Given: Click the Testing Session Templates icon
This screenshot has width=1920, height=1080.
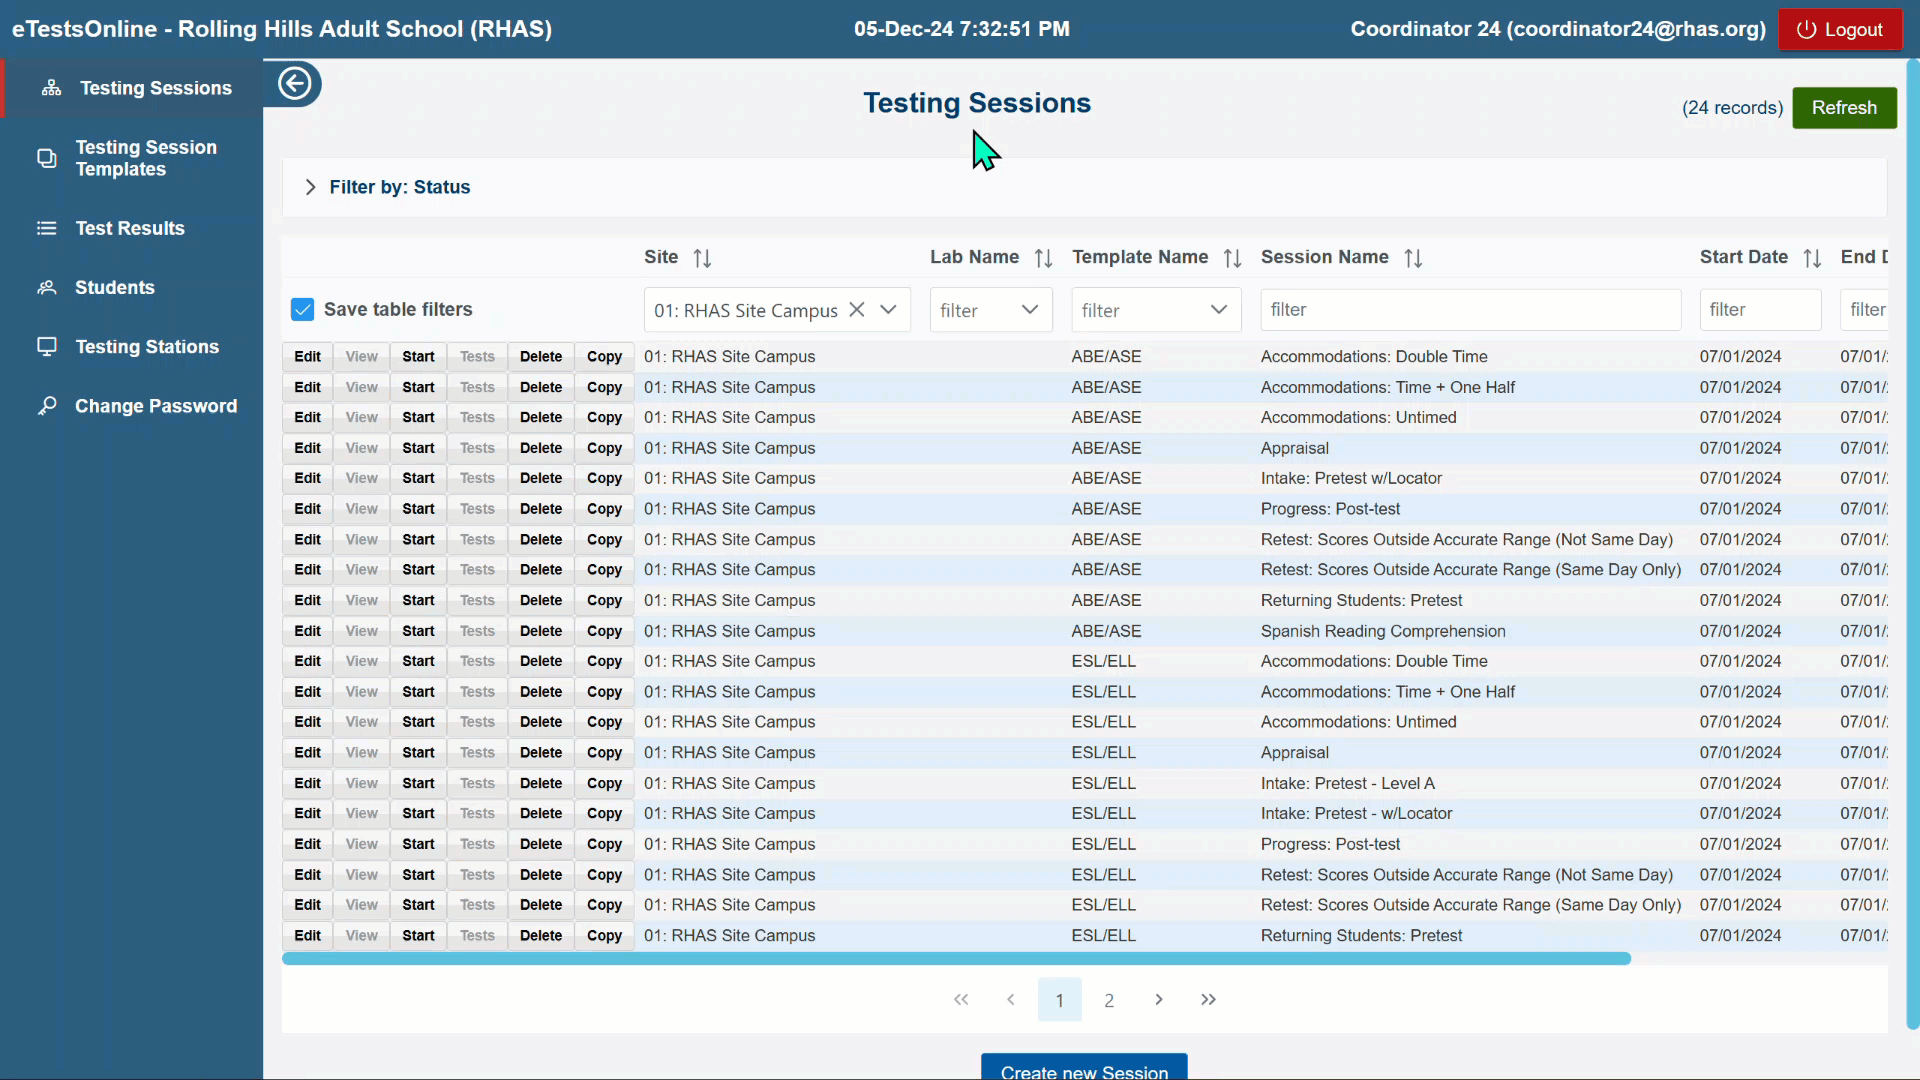Looking at the screenshot, I should tap(47, 158).
